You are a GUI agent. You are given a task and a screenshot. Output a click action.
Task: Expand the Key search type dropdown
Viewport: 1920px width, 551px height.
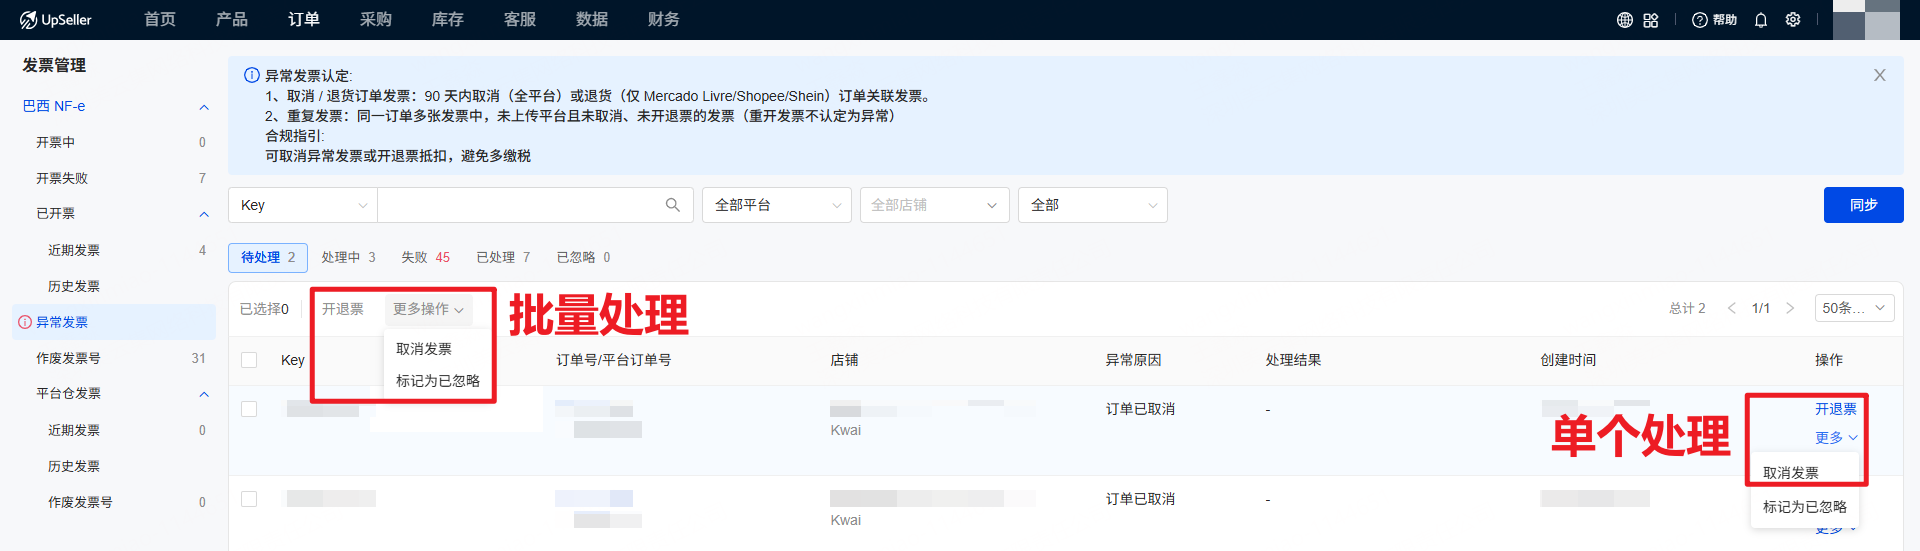pyautogui.click(x=303, y=205)
